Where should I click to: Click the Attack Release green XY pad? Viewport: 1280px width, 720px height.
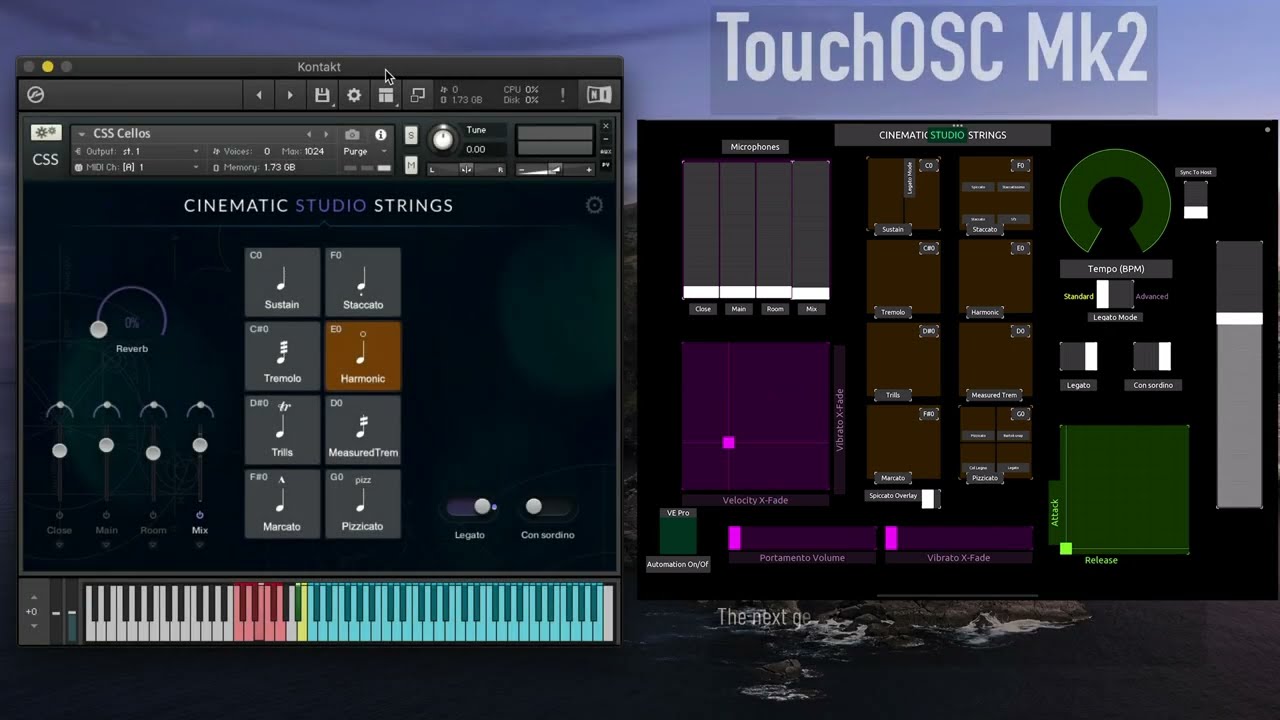point(1125,489)
